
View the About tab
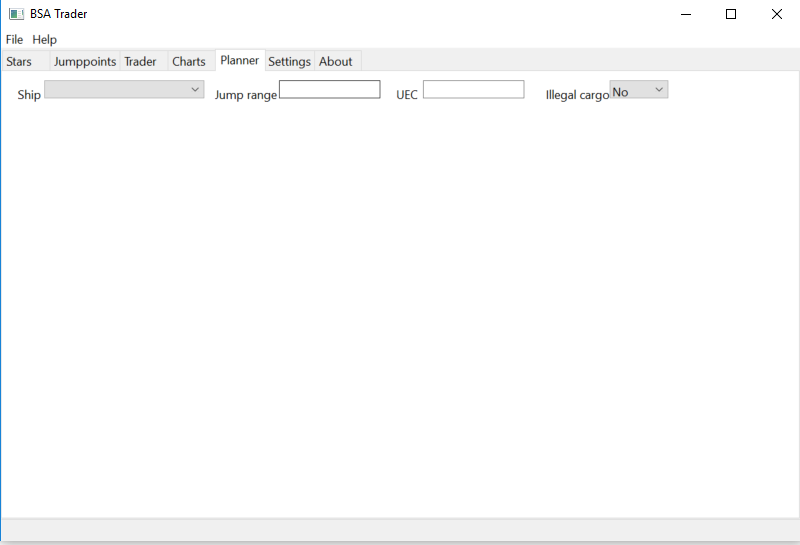tap(336, 61)
